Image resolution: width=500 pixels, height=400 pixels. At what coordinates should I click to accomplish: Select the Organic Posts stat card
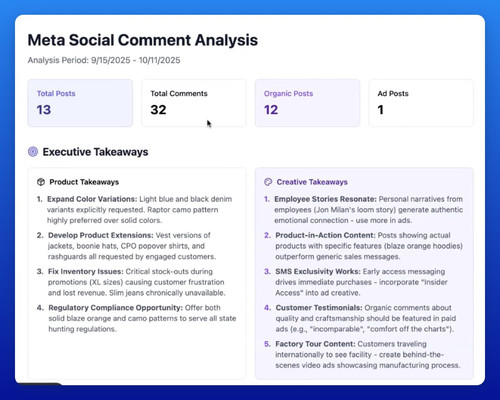tap(307, 103)
